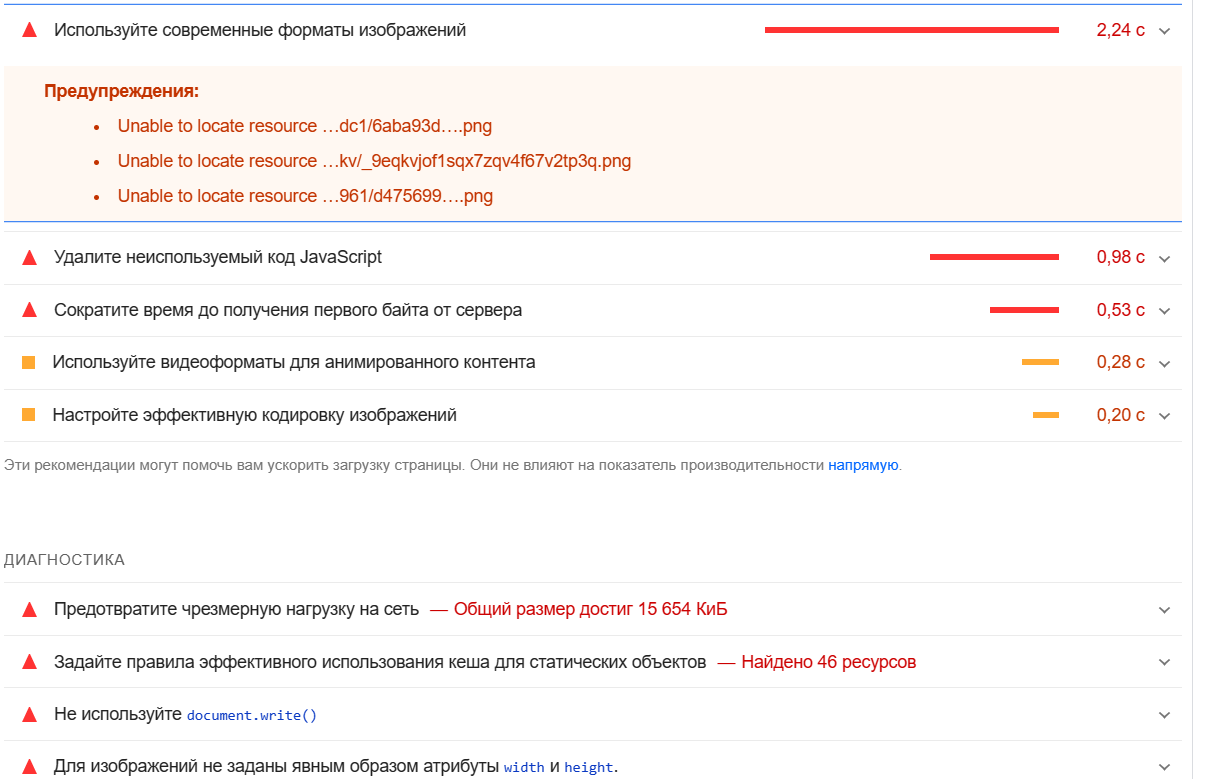Click warning about …961/d475699….png resource
The image size is (1206, 779).
(x=305, y=196)
